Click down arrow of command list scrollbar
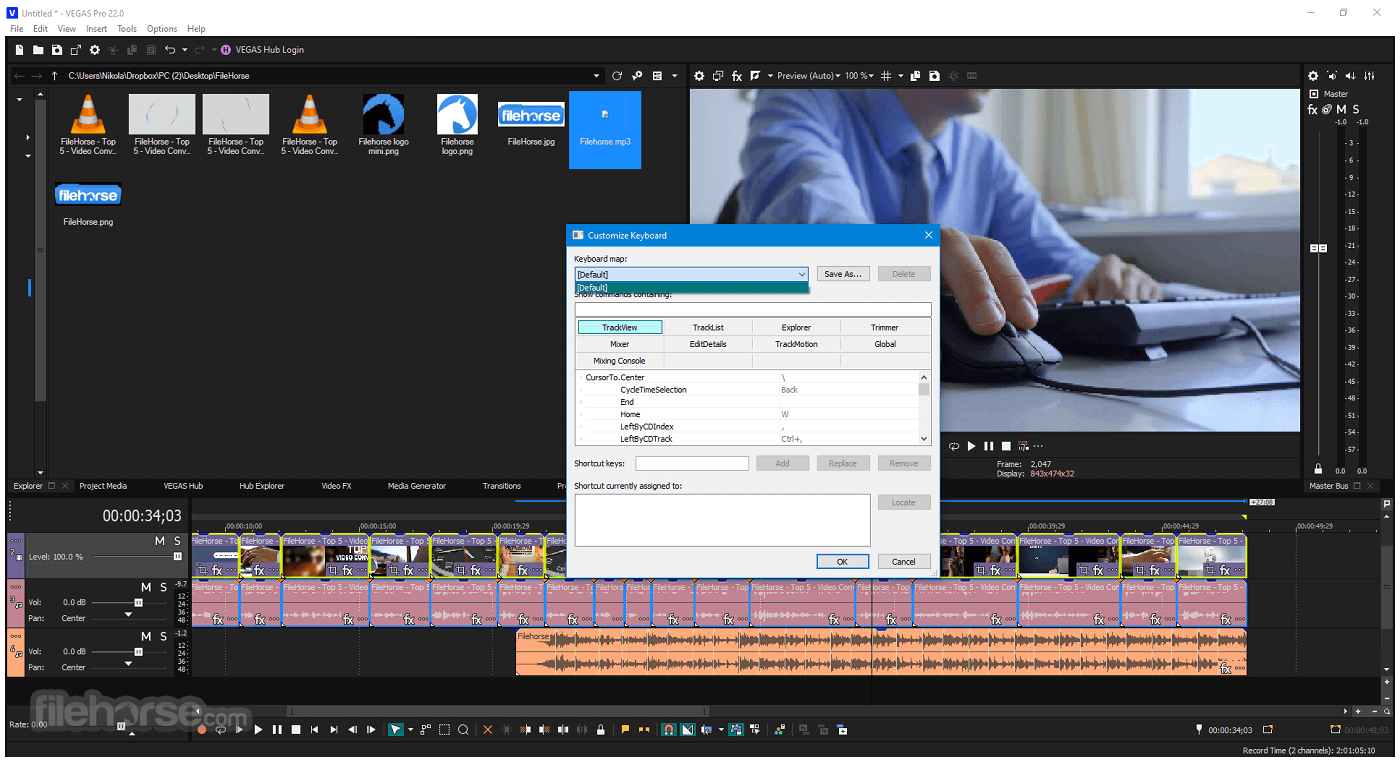This screenshot has width=1400, height=762. 924,439
